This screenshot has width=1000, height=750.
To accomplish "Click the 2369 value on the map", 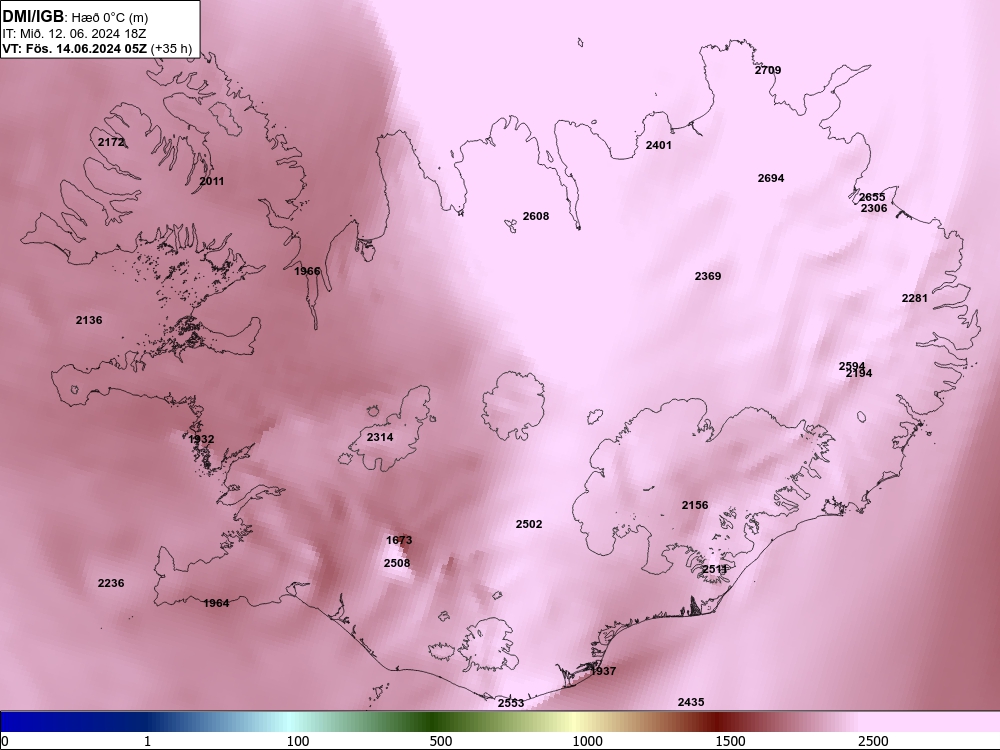I will coord(708,276).
